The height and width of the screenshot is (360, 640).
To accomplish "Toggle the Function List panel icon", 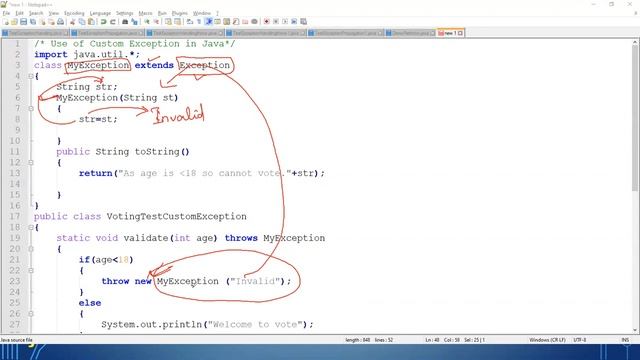I will [236, 21].
